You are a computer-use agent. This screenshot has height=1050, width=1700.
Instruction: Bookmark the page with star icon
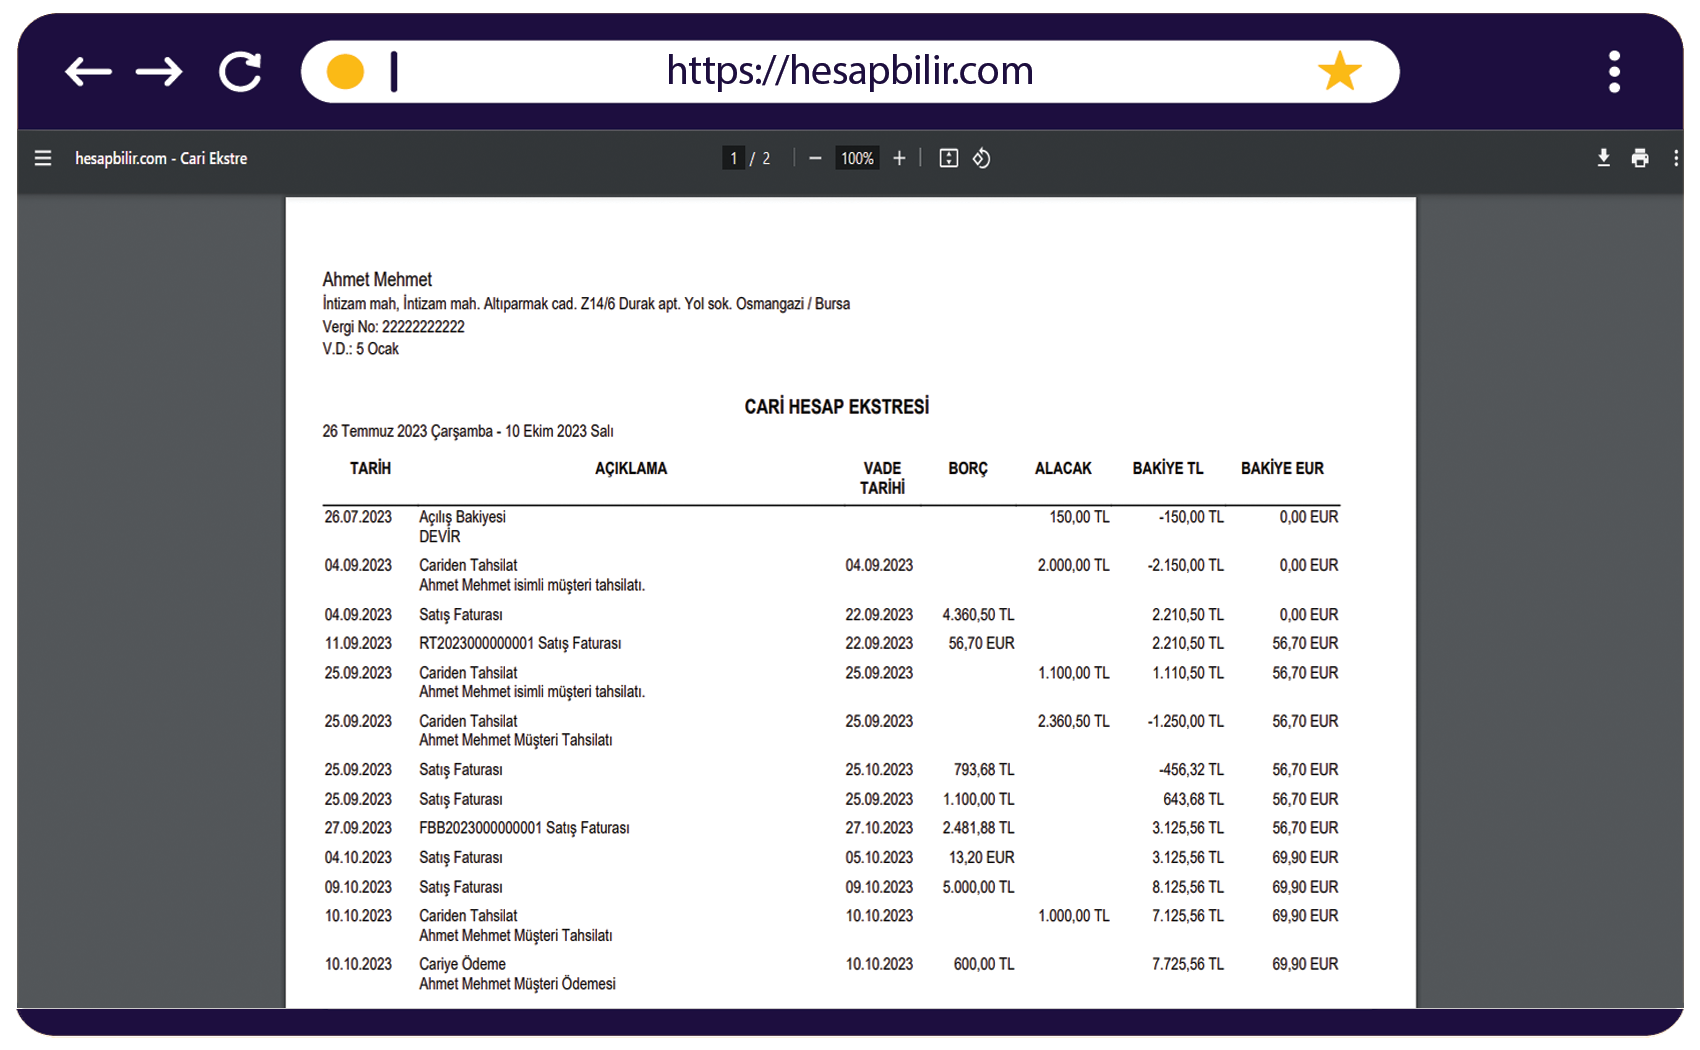pos(1339,72)
